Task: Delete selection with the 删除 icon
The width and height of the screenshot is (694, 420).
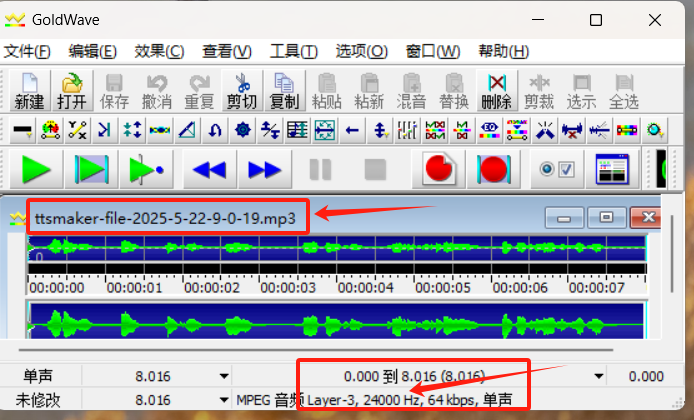Action: coord(497,90)
